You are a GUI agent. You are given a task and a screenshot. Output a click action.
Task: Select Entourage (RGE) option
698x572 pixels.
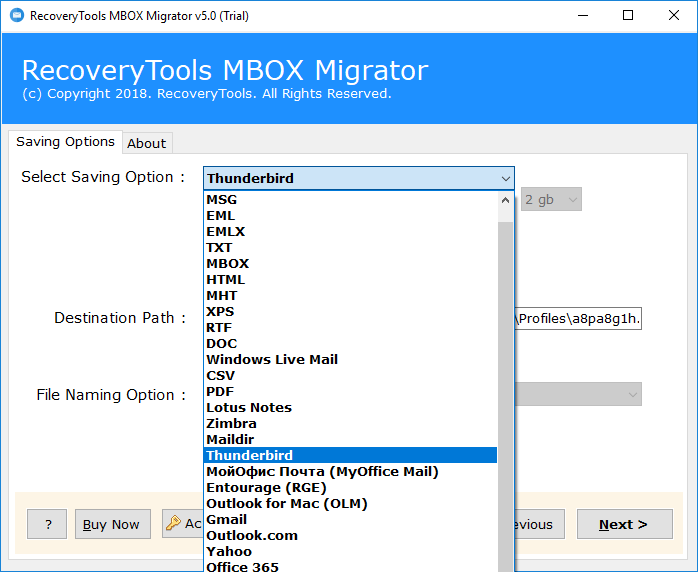[x=350, y=487]
